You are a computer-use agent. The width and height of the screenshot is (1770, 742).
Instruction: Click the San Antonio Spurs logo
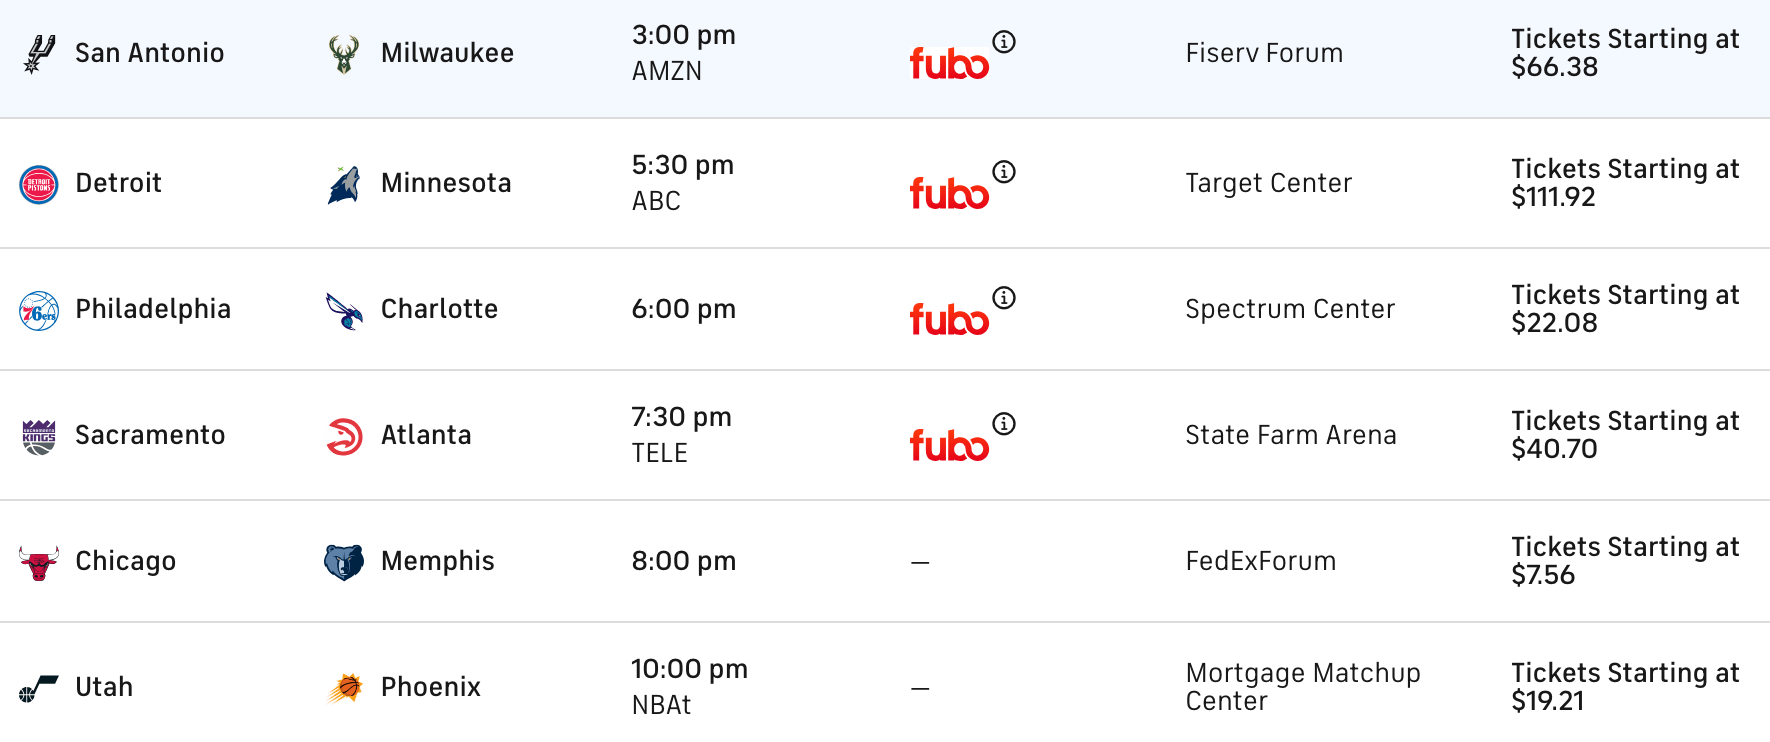[x=39, y=54]
